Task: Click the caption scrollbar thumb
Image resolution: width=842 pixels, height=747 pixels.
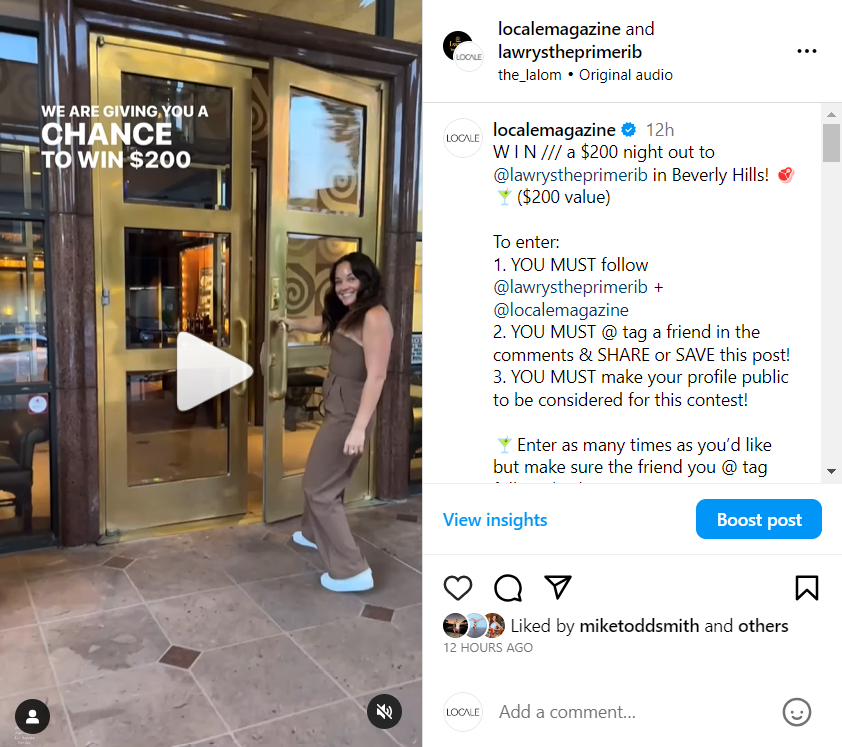Action: click(831, 143)
